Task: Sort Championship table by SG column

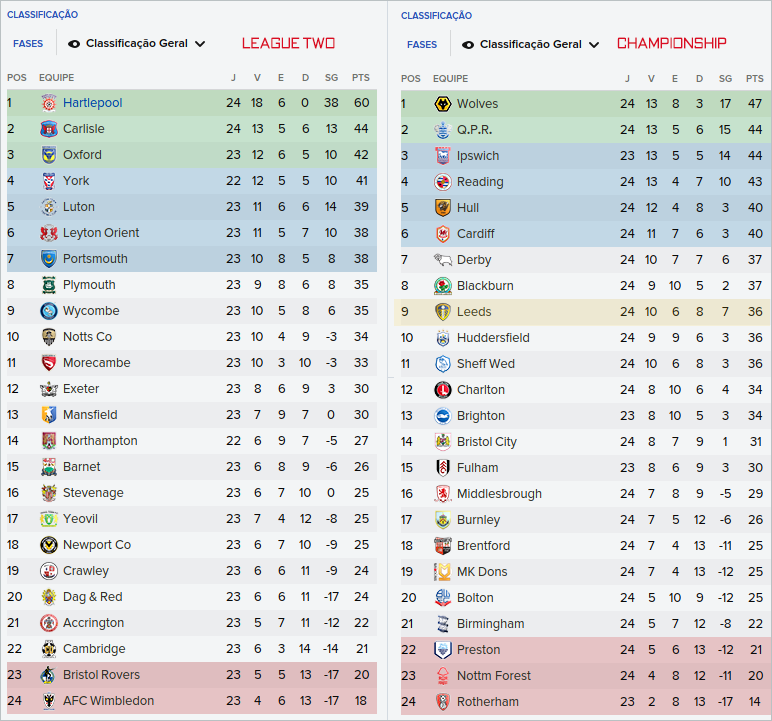Action: (x=725, y=78)
